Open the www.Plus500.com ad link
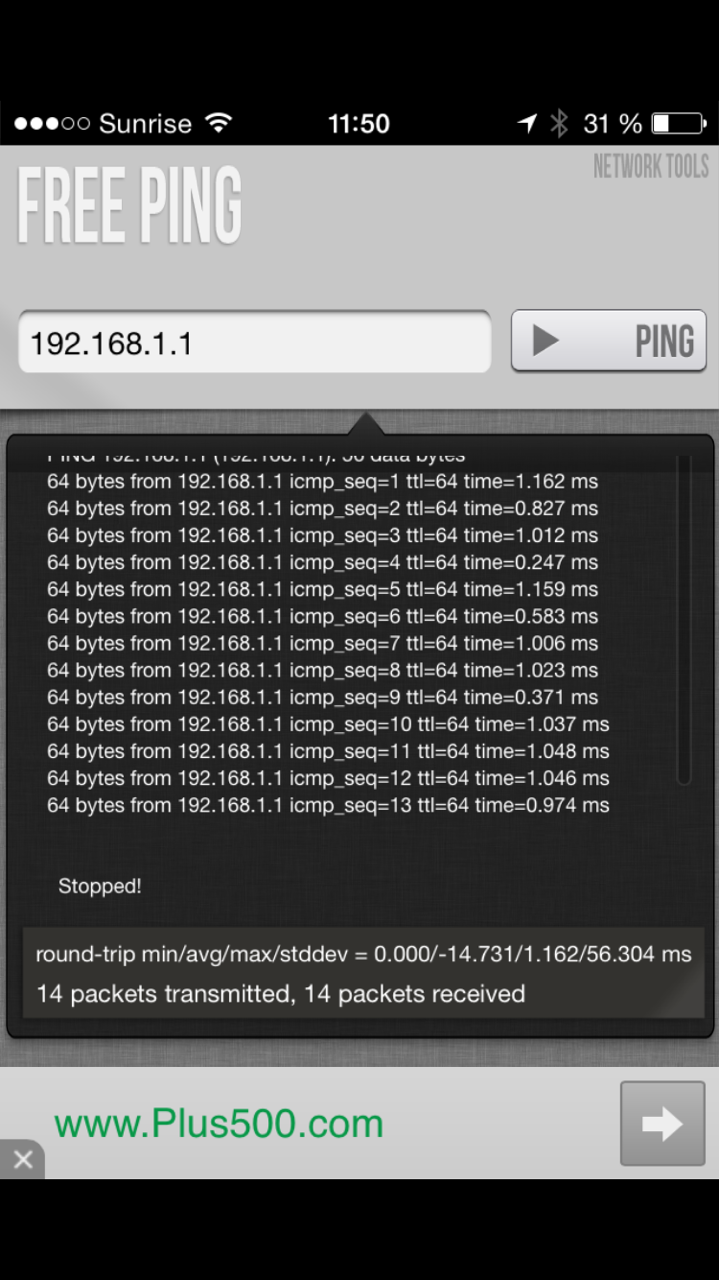The height and width of the screenshot is (1280, 719). pyautogui.click(x=219, y=1124)
